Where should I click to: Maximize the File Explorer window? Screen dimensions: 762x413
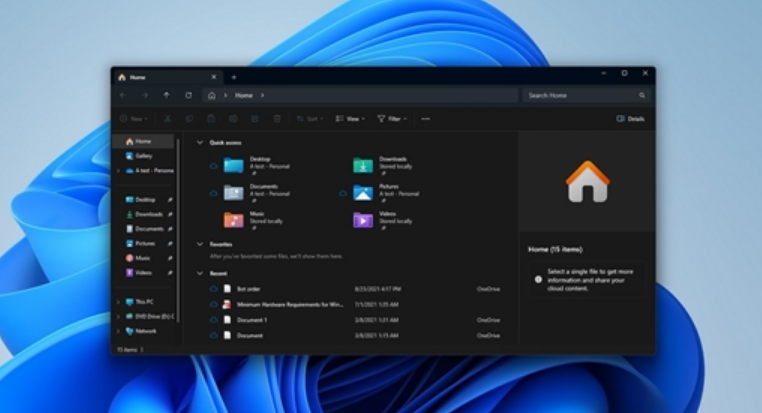624,73
